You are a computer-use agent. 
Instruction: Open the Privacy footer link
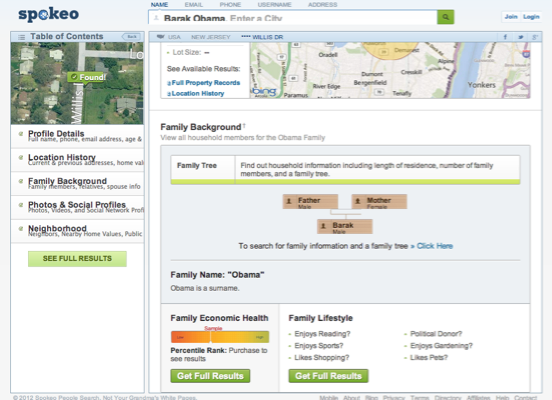click(394, 398)
